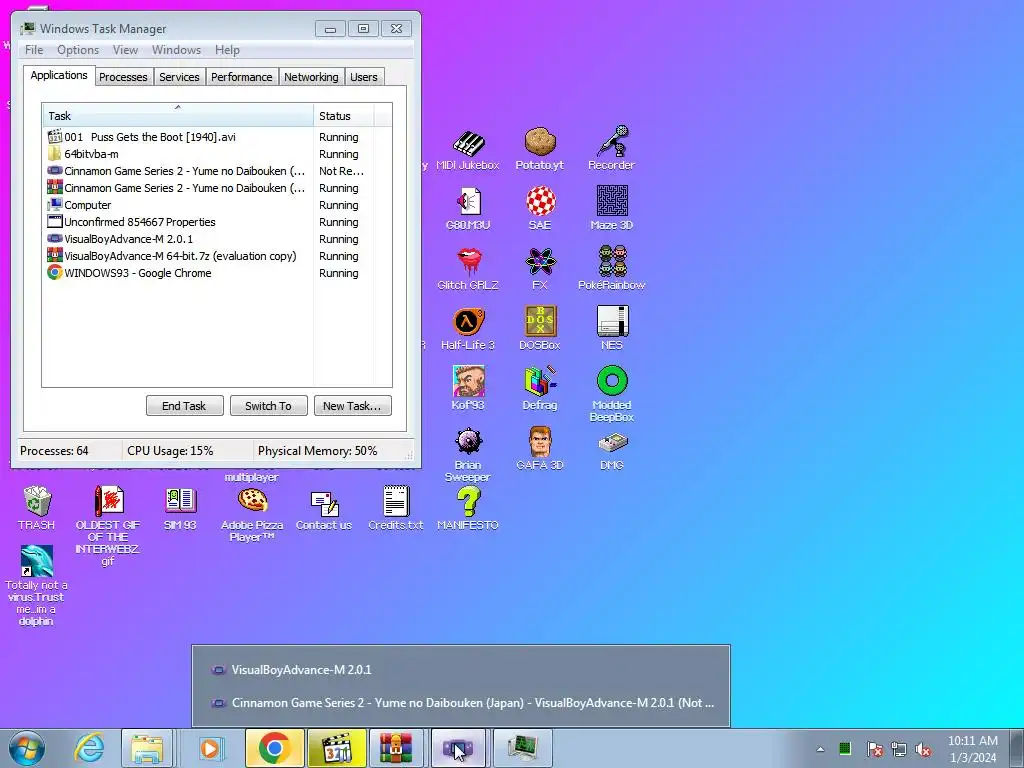The image size is (1024, 768).
Task: Choose Cinnamon Game Series entry in taskbar preview list
Action: (461, 703)
